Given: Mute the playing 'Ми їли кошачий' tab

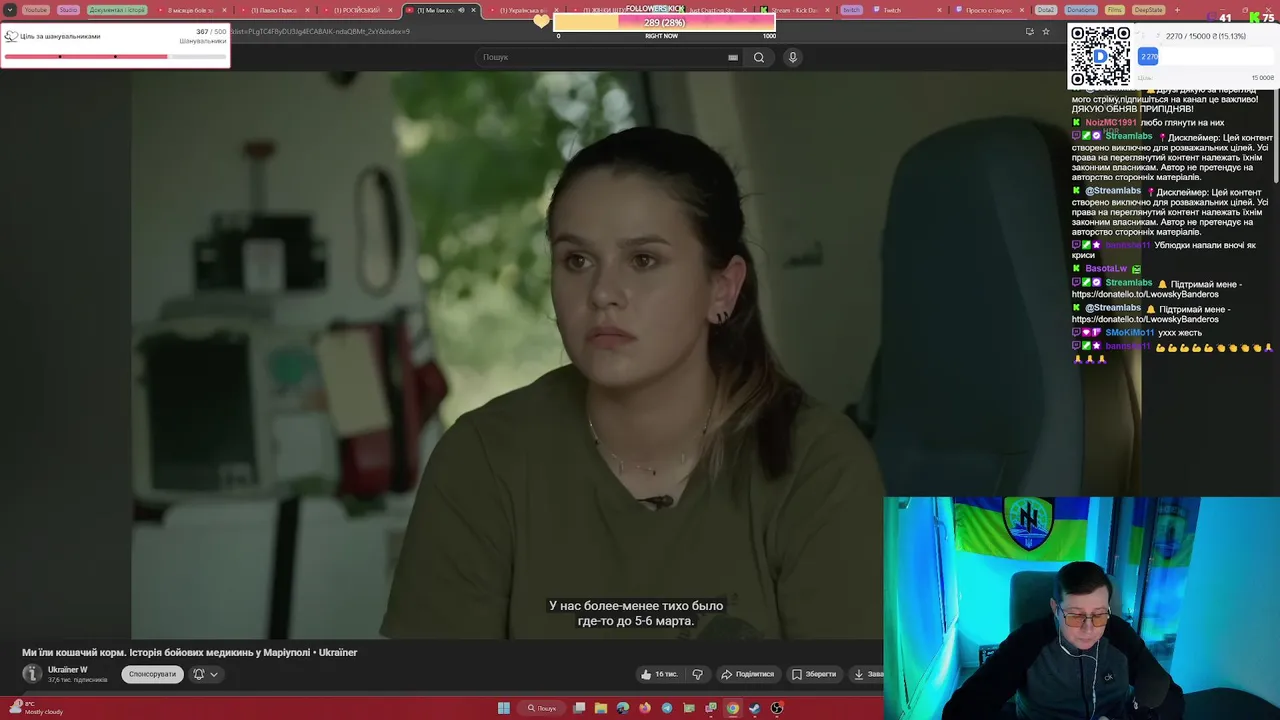Looking at the screenshot, I should click(x=461, y=10).
